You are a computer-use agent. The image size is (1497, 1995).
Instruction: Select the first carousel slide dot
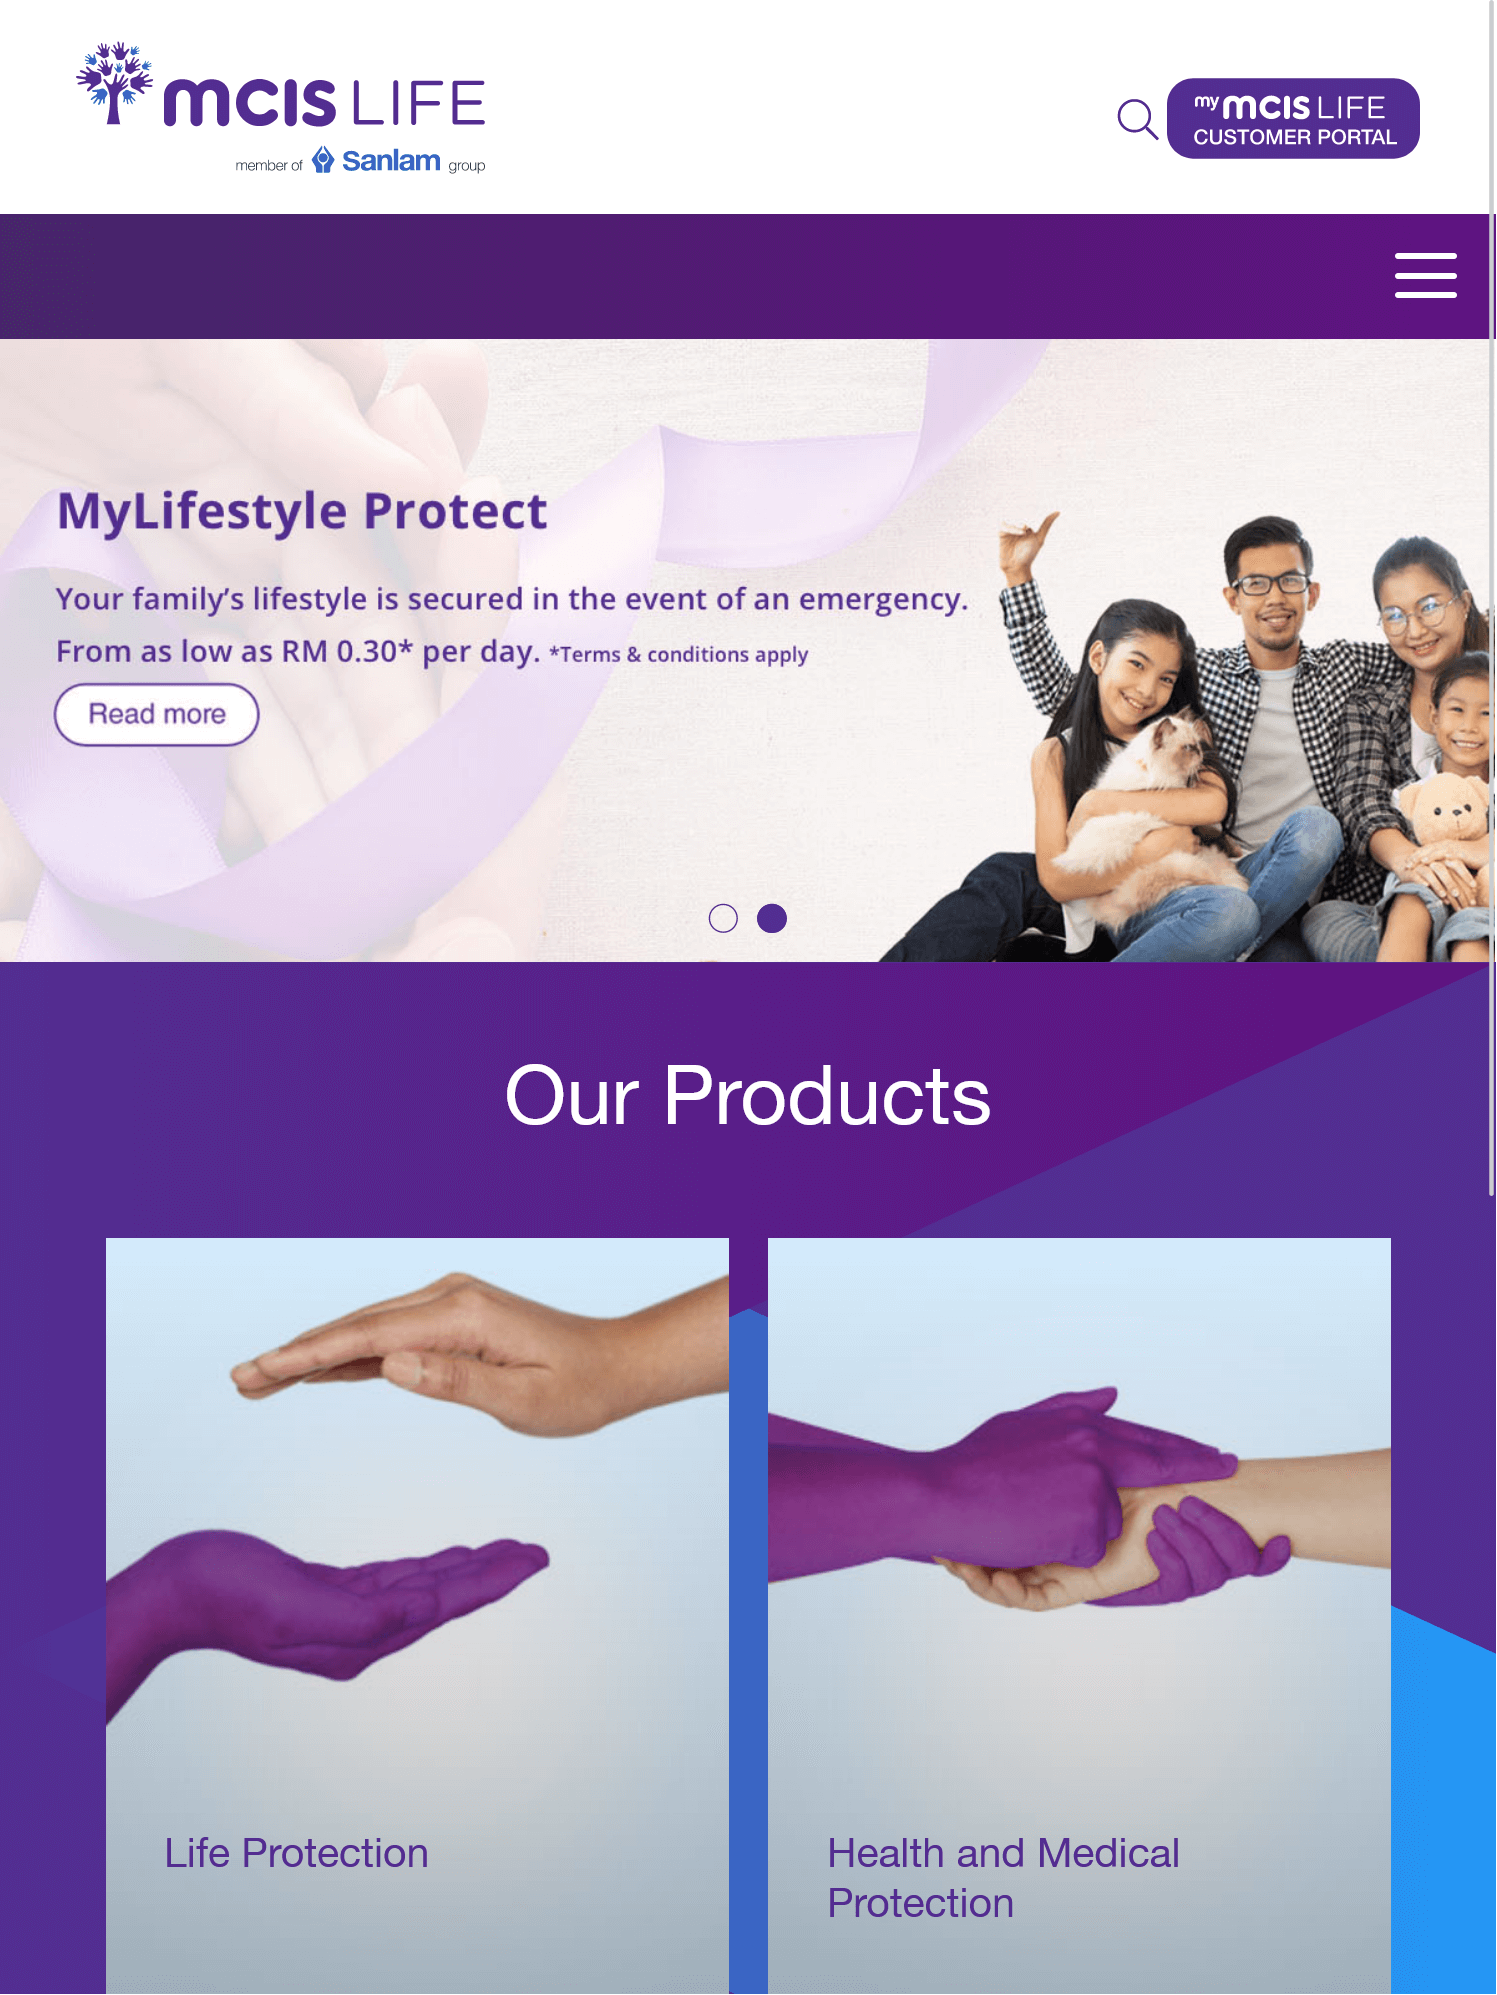tap(723, 918)
